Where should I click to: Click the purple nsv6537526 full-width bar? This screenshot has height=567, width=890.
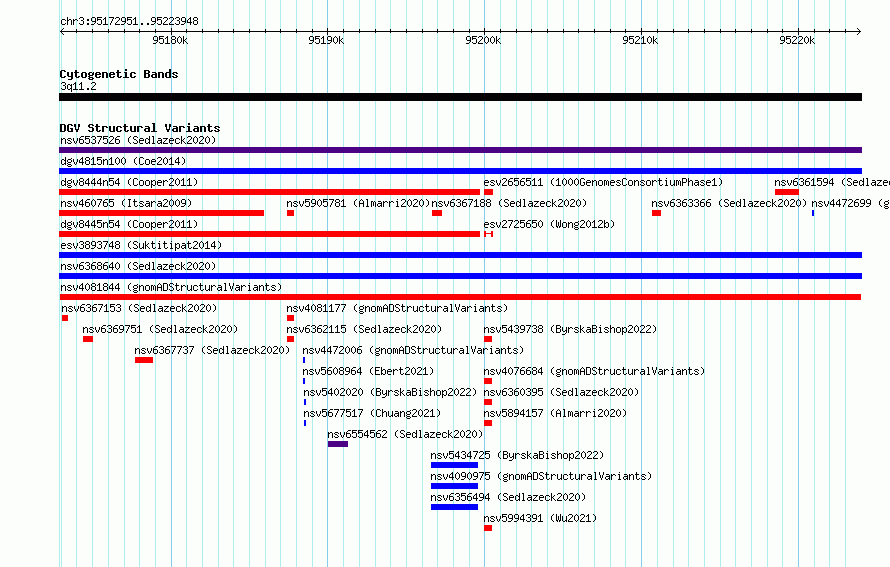tap(460, 150)
